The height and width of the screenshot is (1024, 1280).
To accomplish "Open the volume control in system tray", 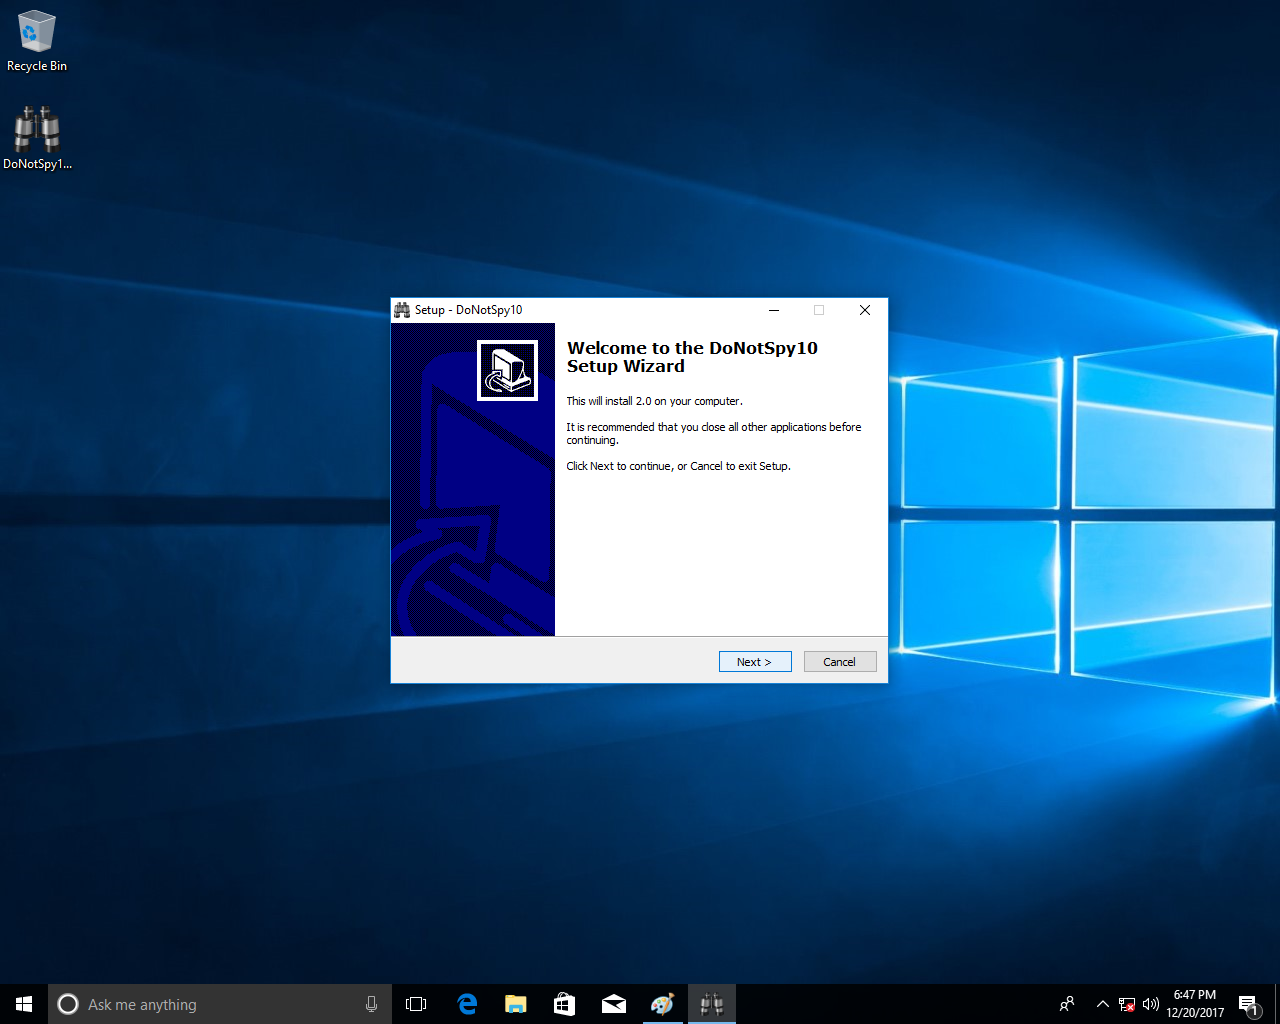I will (x=1150, y=1004).
